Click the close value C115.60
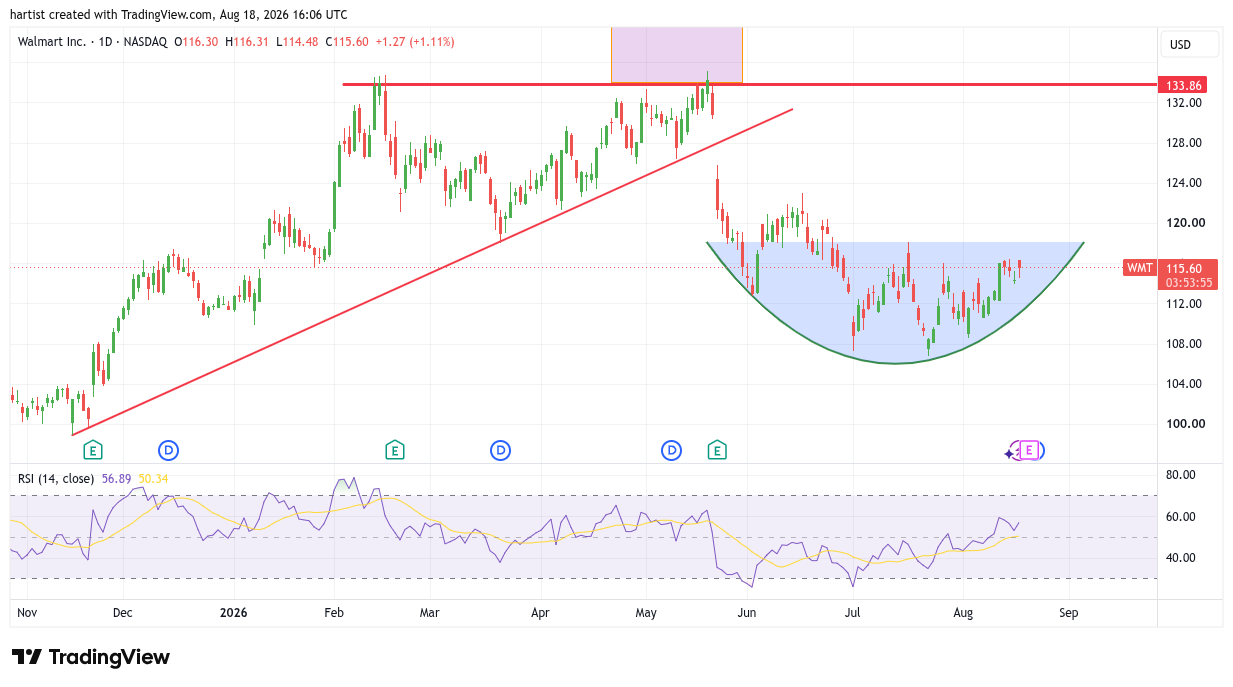 (x=346, y=42)
